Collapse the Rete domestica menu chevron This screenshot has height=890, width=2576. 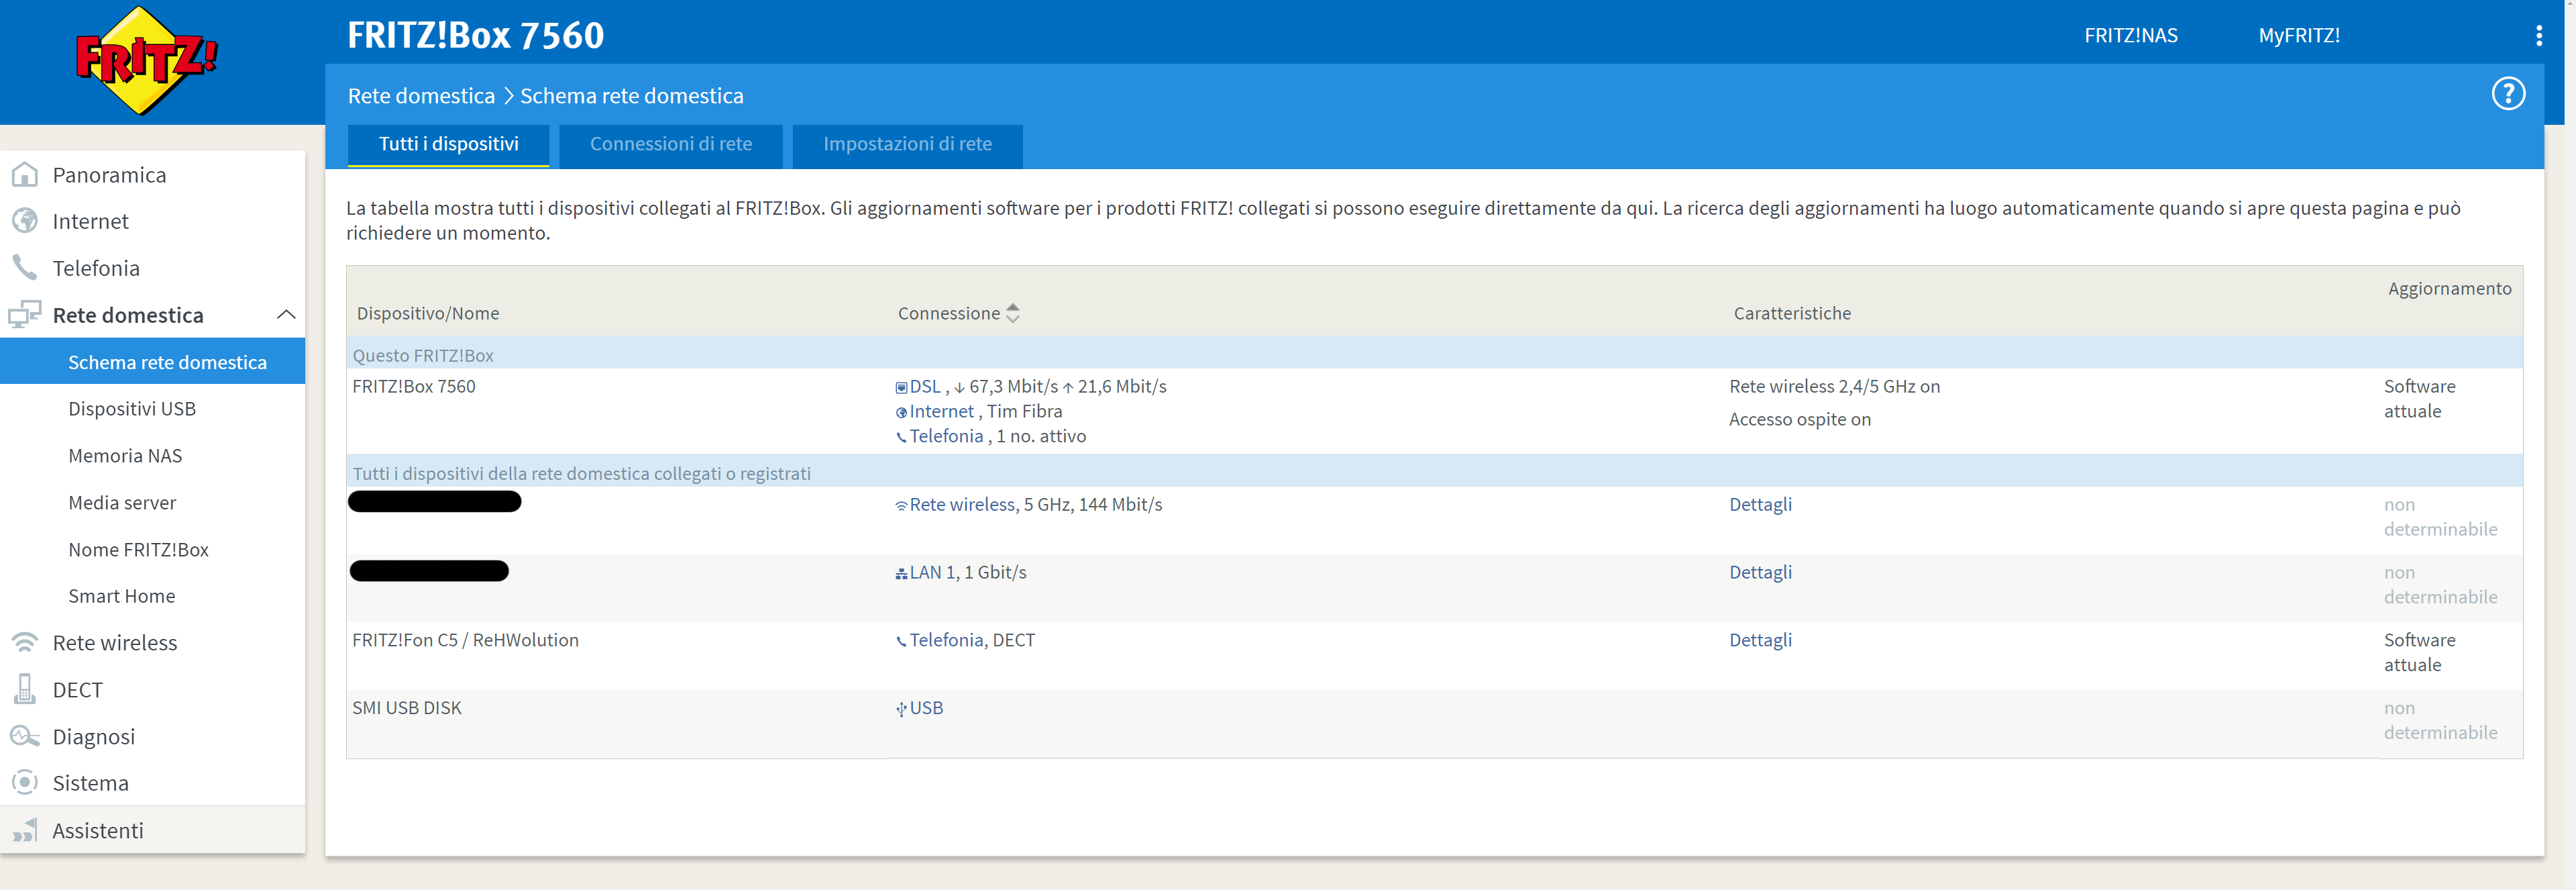pos(286,315)
